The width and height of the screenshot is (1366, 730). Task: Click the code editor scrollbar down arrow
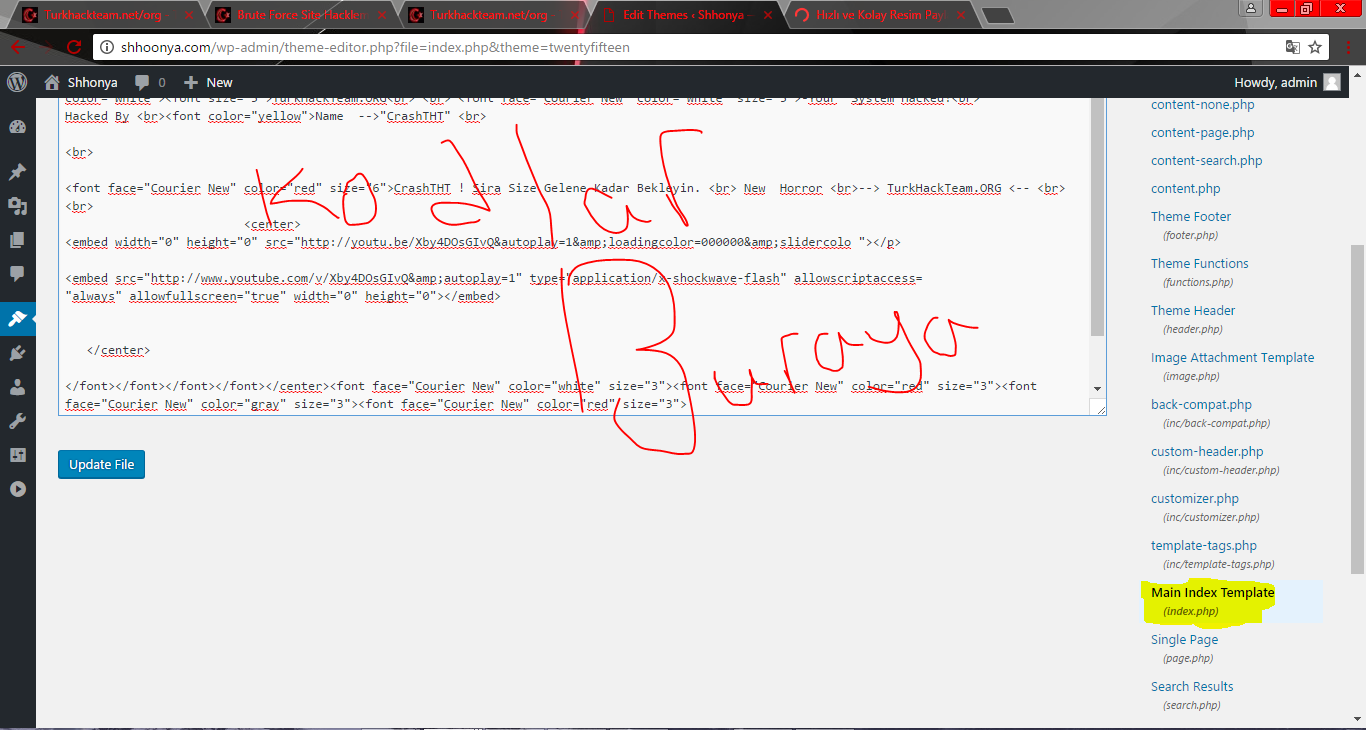1098,389
